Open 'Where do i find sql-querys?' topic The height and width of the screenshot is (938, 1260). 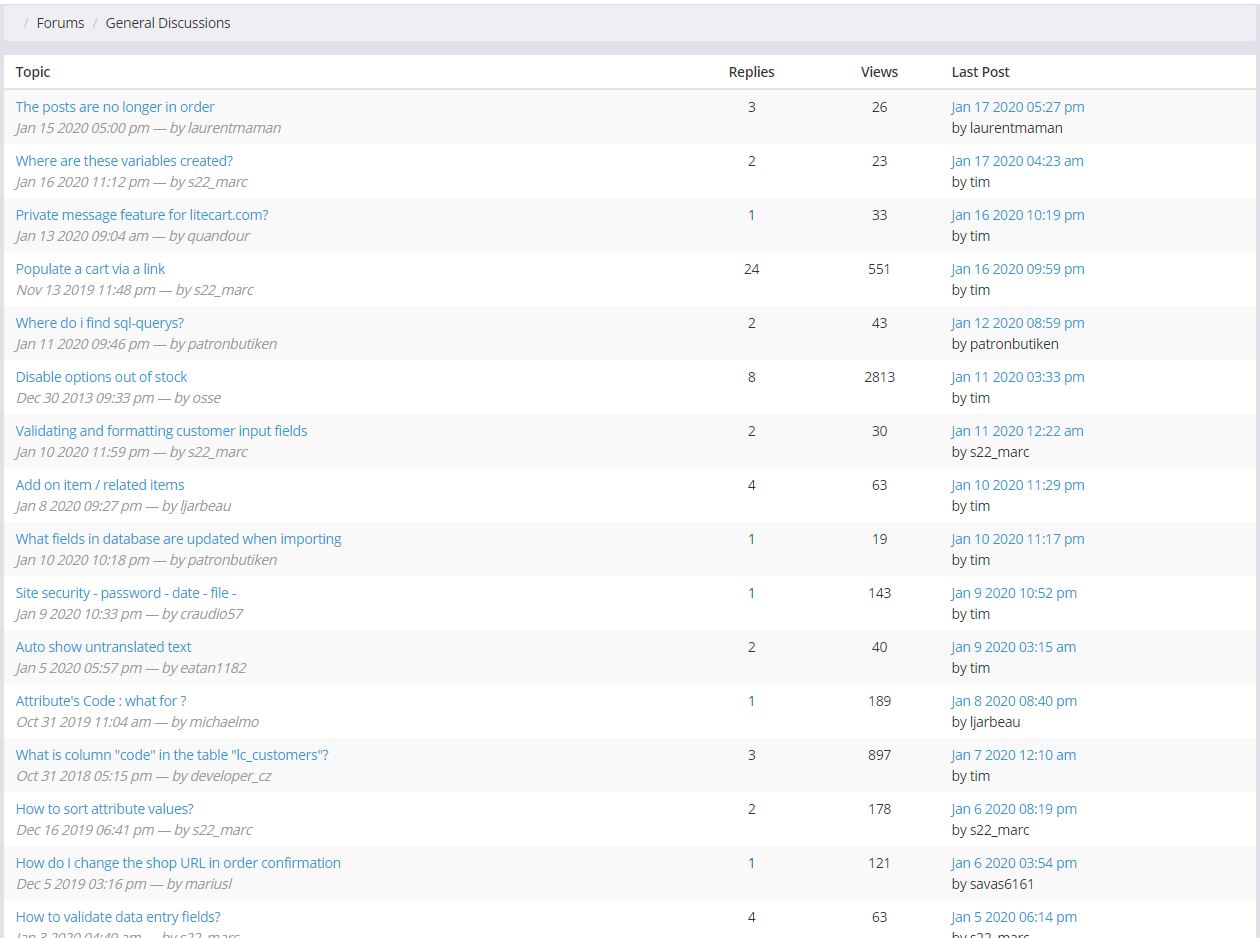click(x=100, y=323)
